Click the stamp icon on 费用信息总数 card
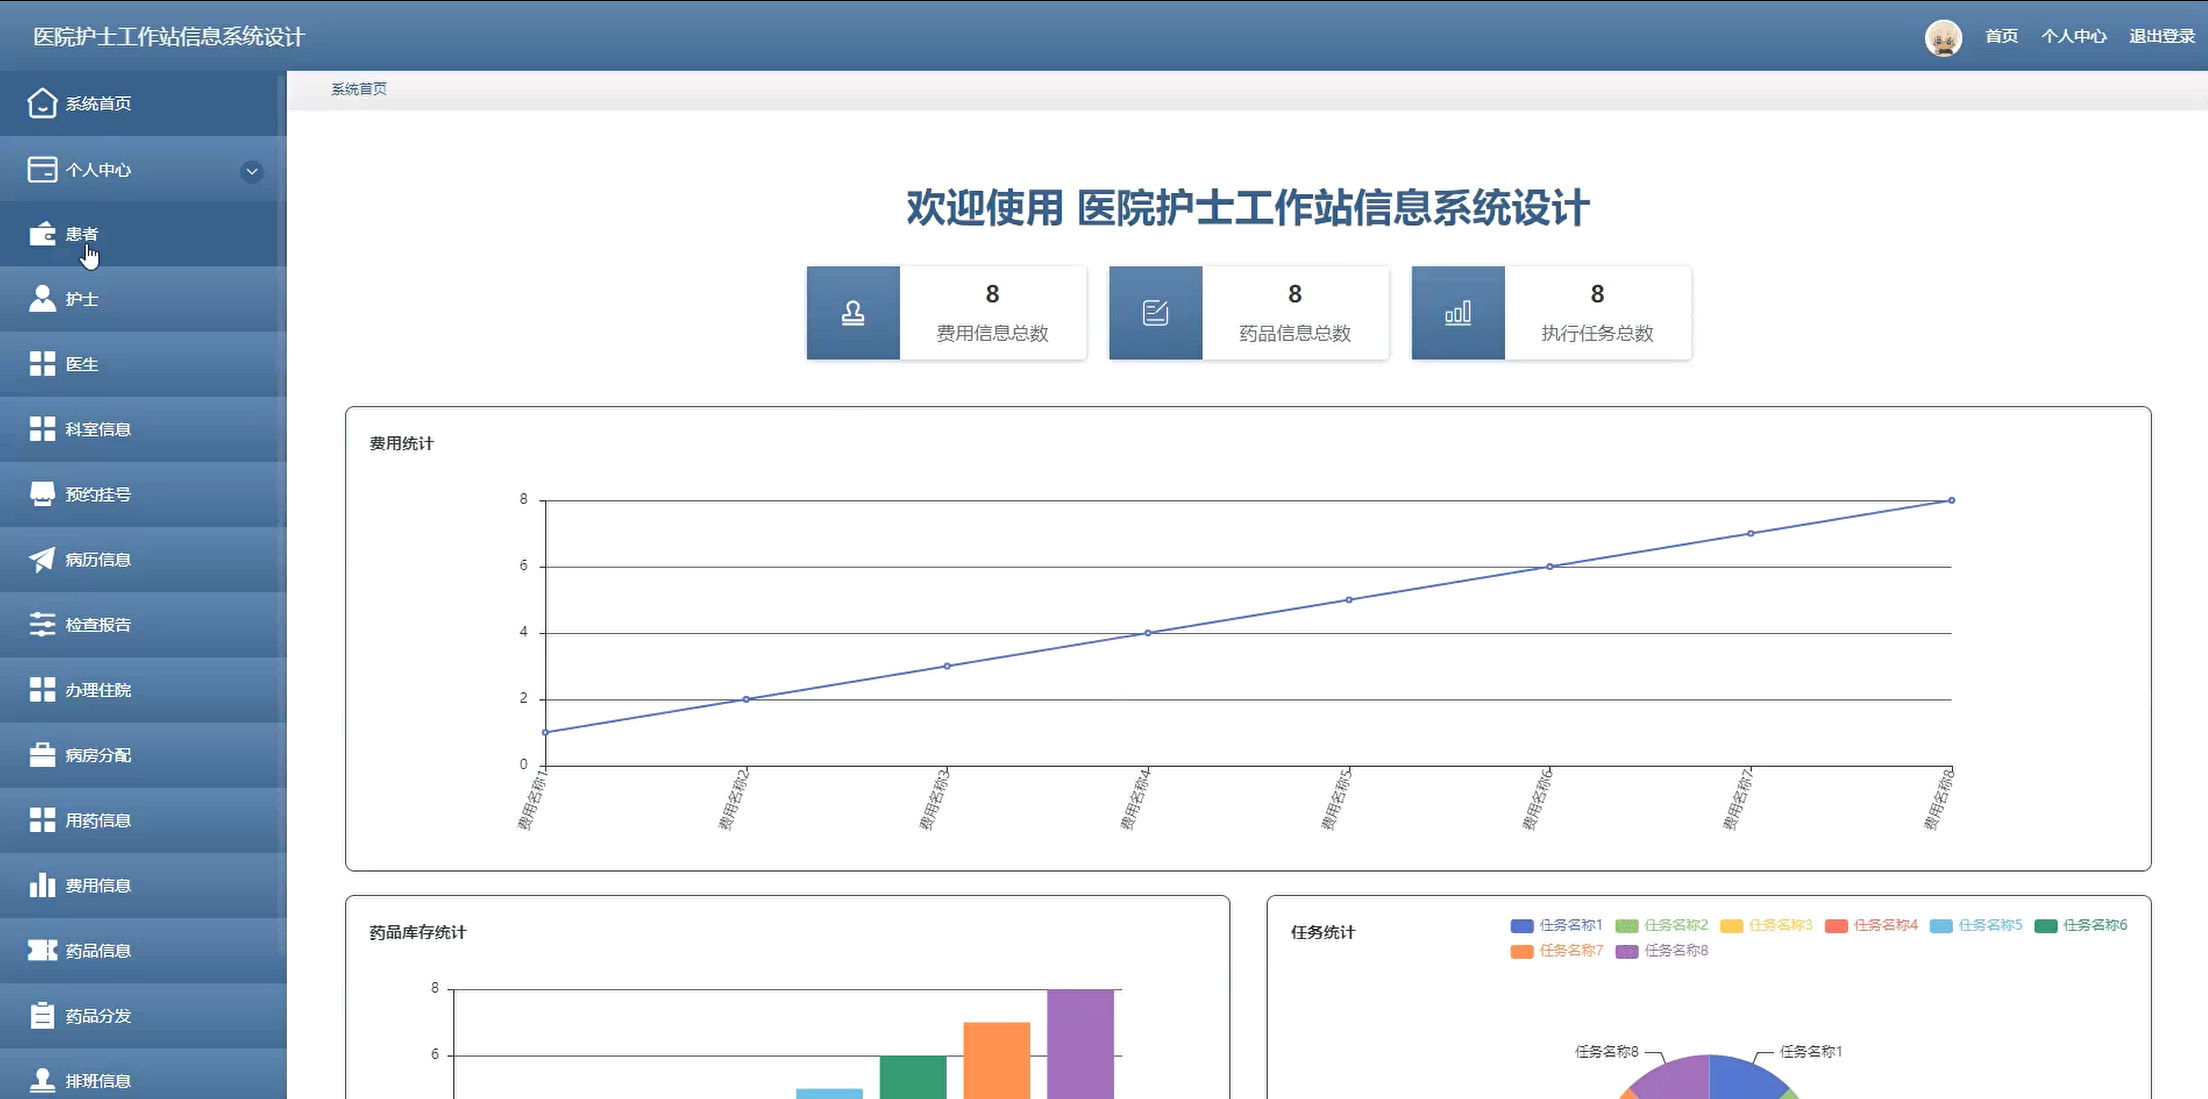This screenshot has width=2208, height=1099. click(853, 313)
